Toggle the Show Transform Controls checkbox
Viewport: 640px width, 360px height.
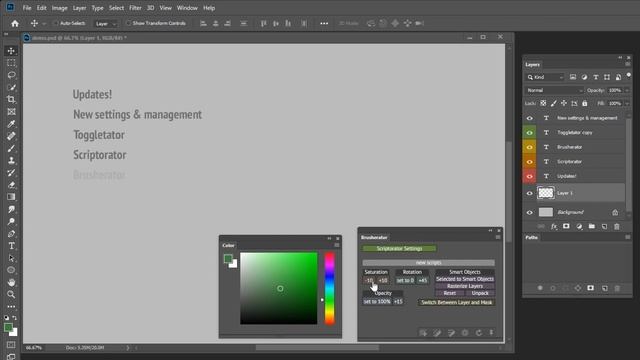pos(129,23)
